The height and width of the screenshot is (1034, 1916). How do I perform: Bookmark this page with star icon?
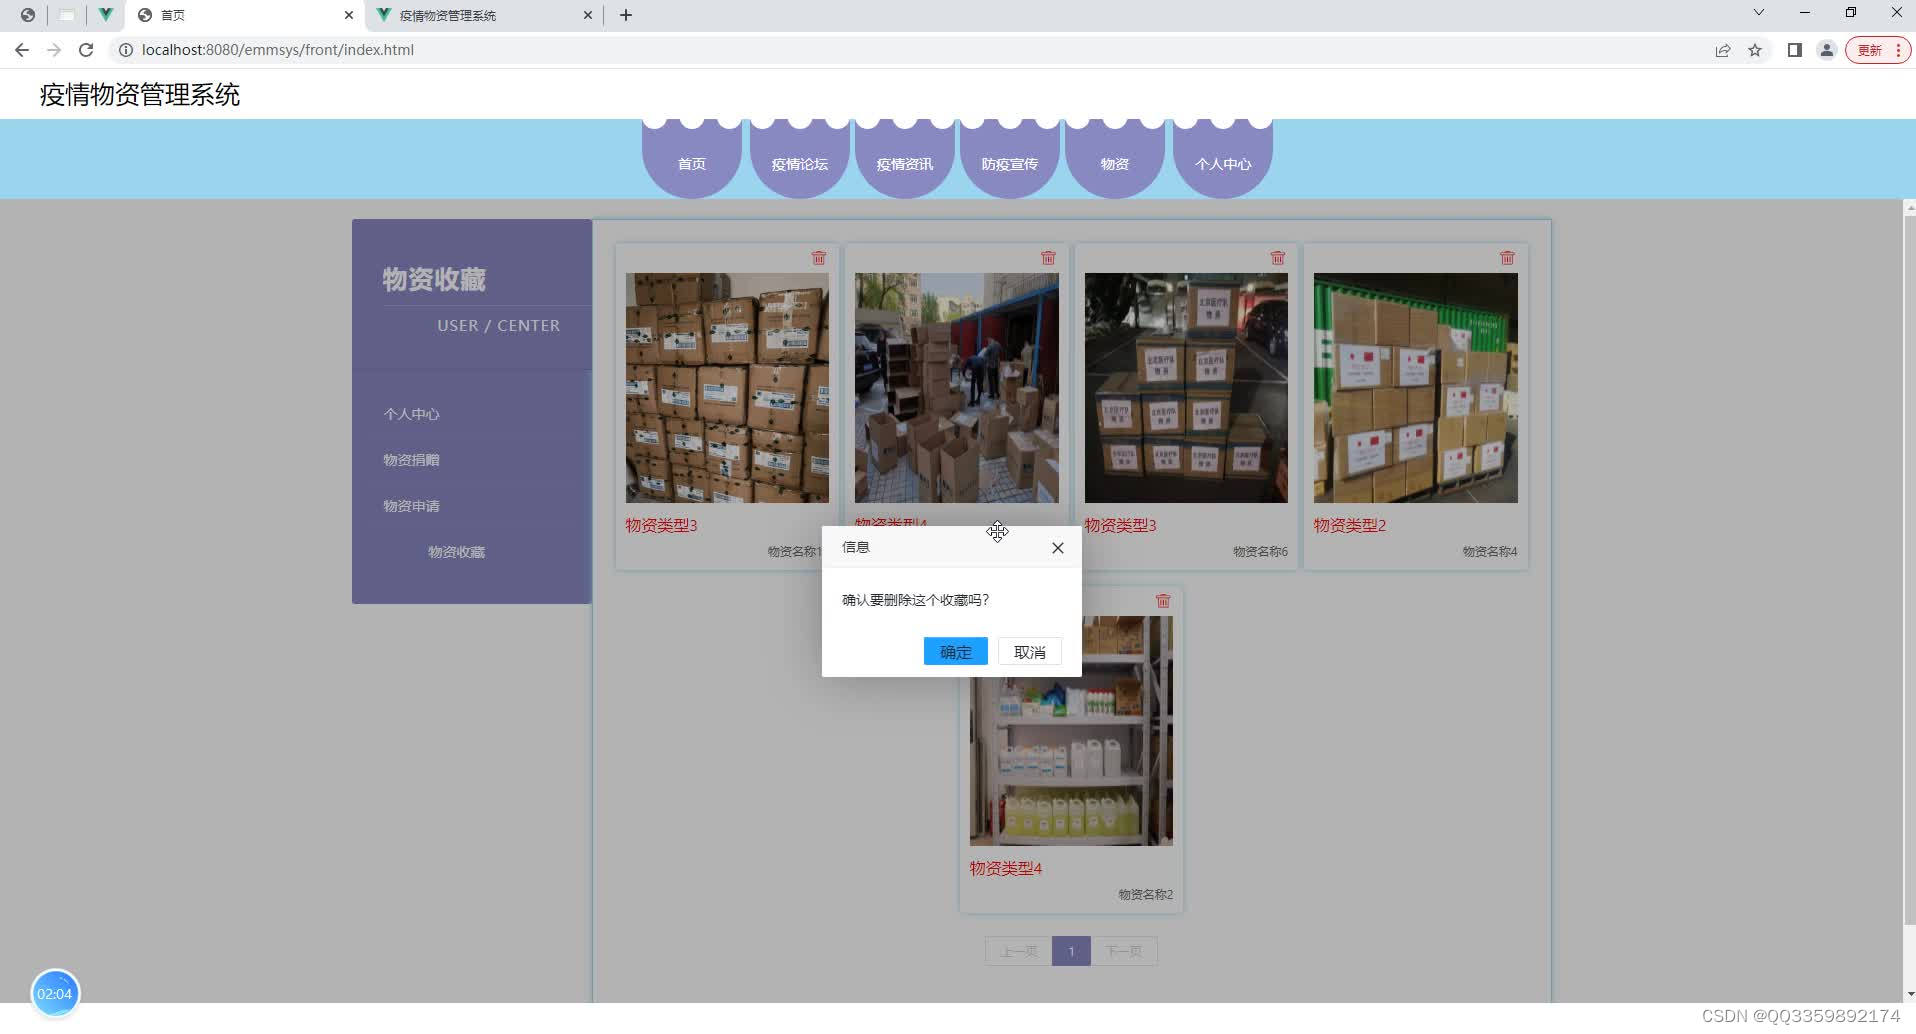(x=1755, y=50)
